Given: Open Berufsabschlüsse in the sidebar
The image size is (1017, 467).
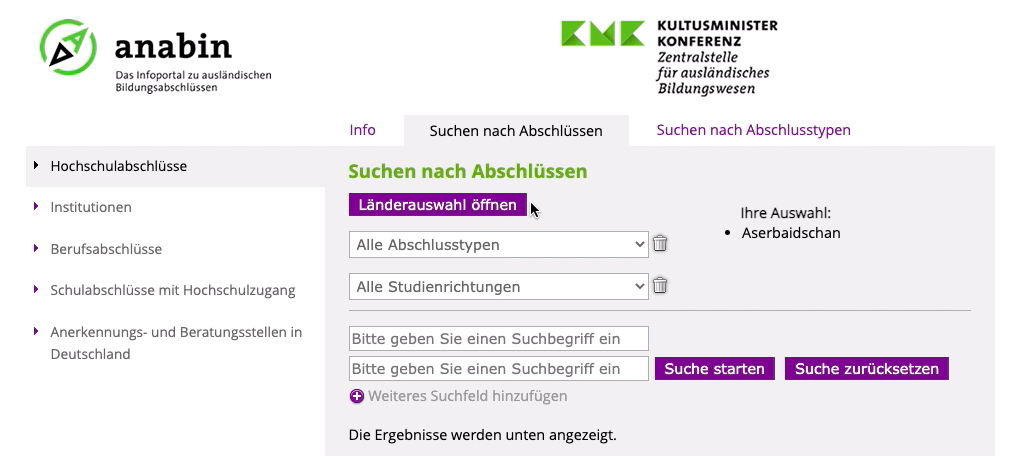Looking at the screenshot, I should click(x=106, y=249).
